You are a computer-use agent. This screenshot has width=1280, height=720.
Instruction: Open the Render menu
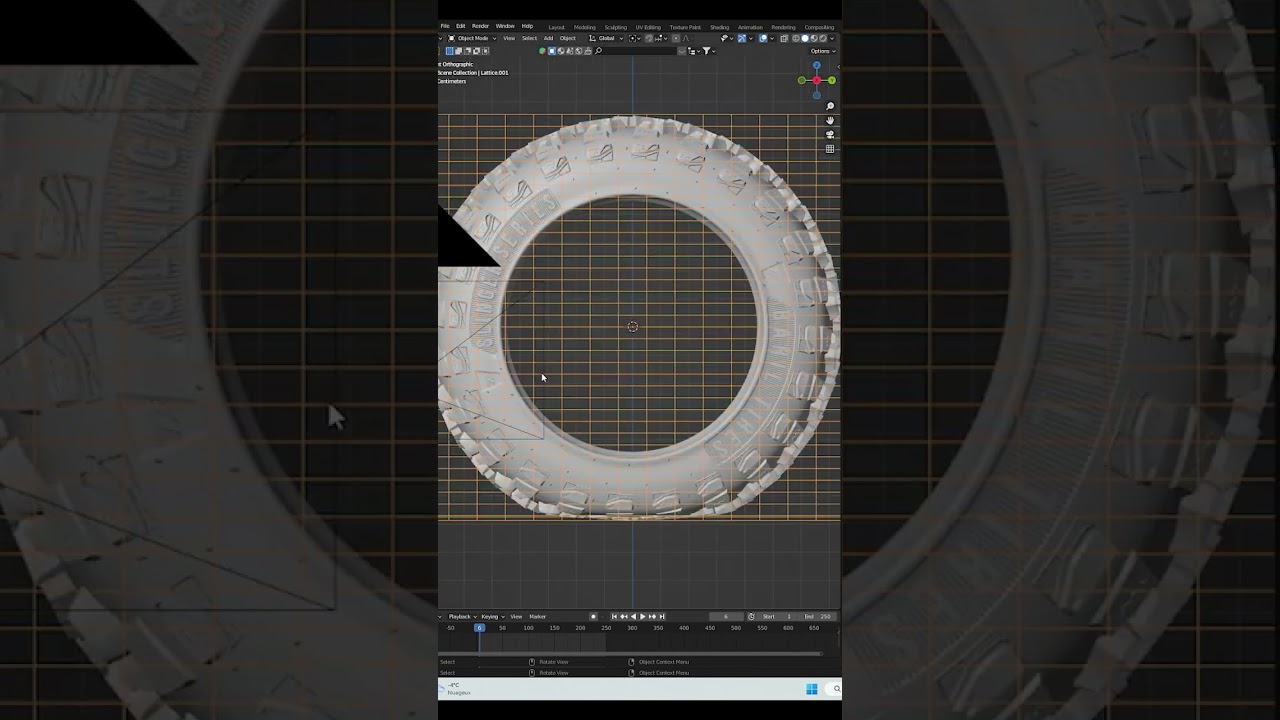pos(480,26)
